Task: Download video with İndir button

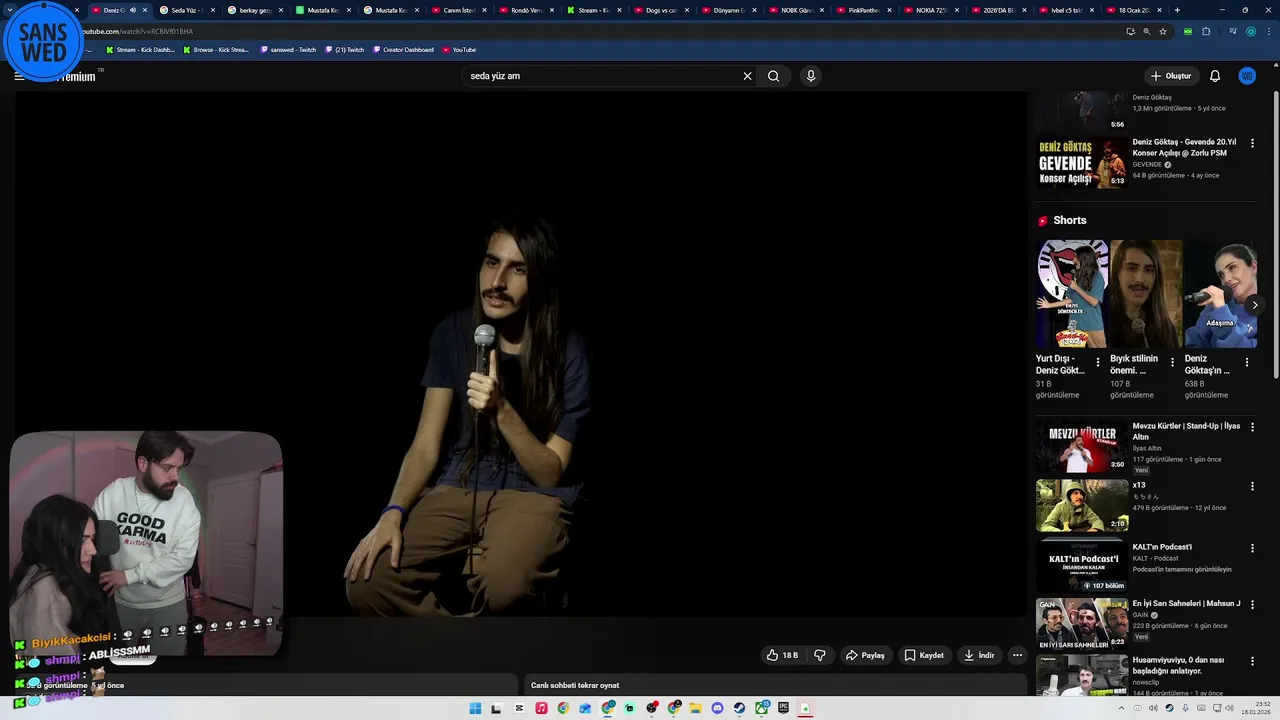Action: [x=979, y=655]
